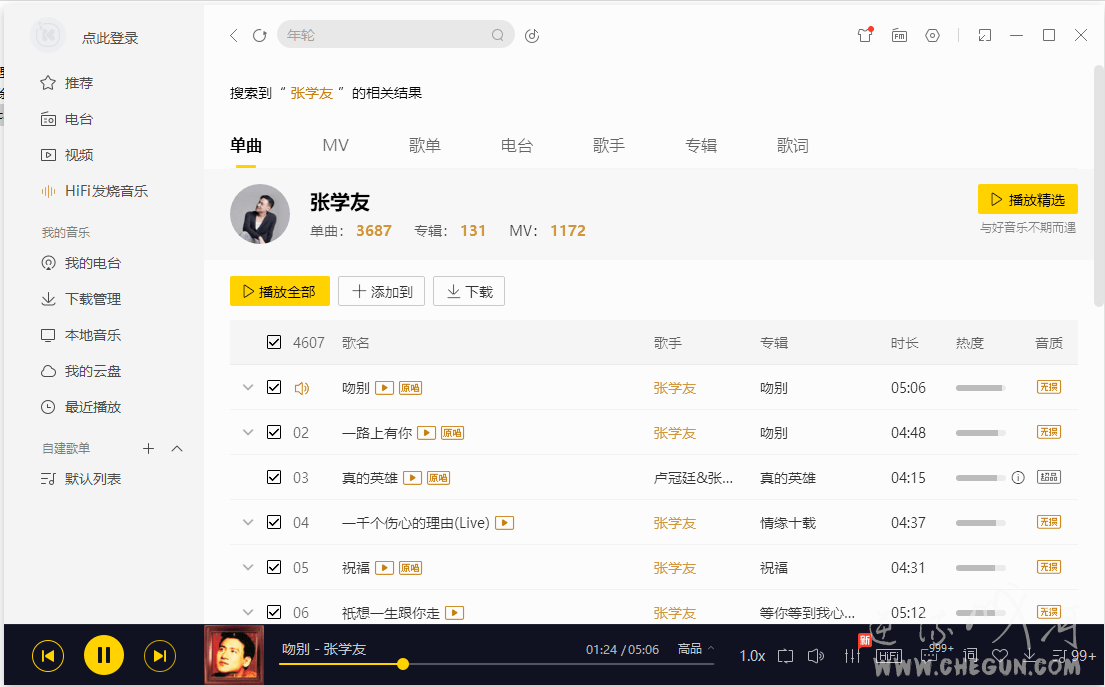Pause the current song
Image resolution: width=1105 pixels, height=687 pixels.
pyautogui.click(x=104, y=655)
